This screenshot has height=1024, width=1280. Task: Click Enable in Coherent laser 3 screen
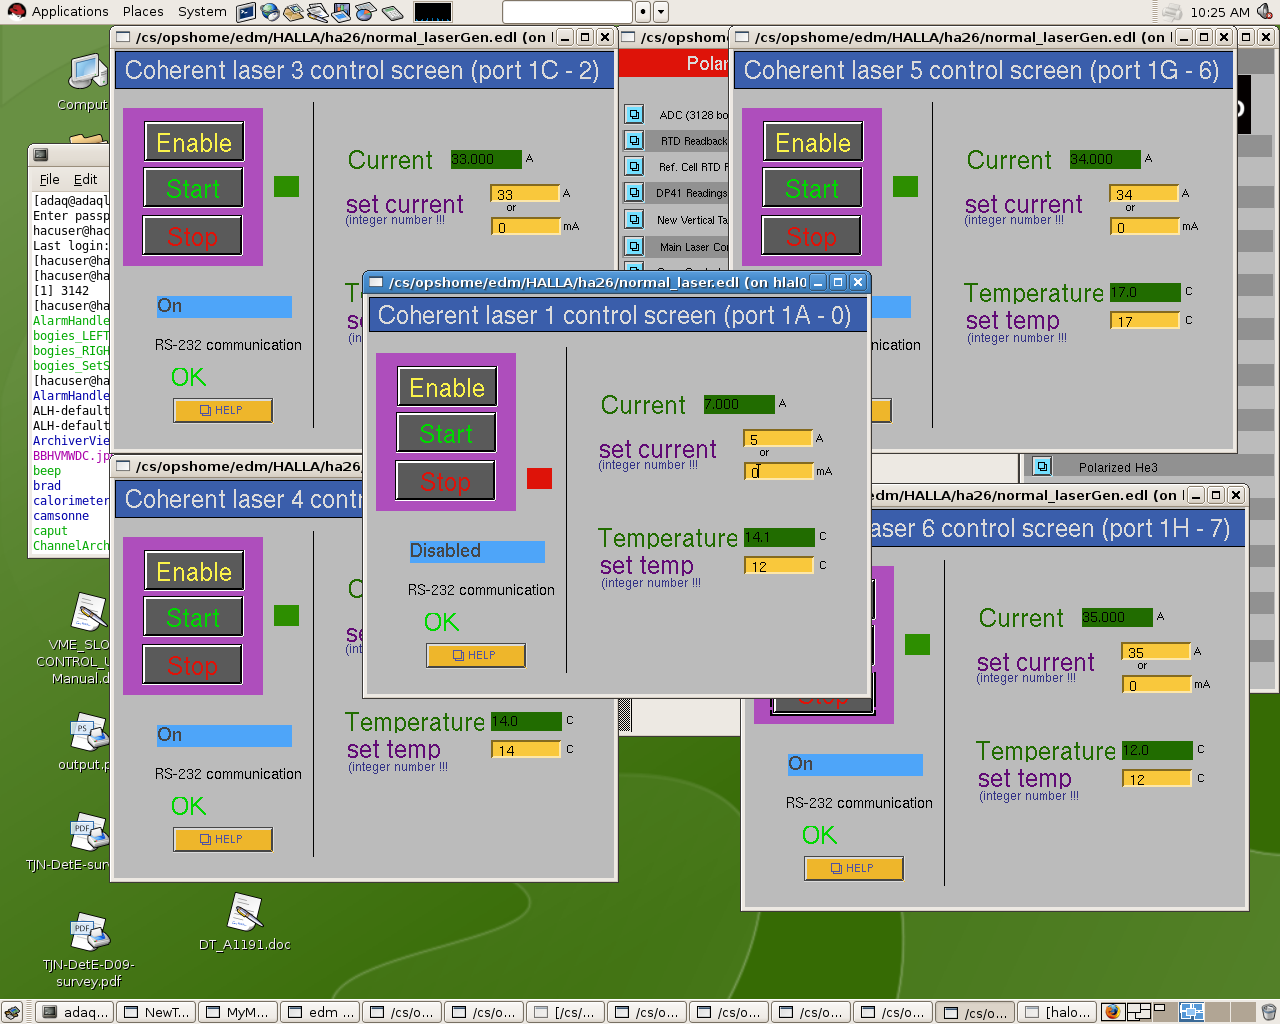click(194, 143)
